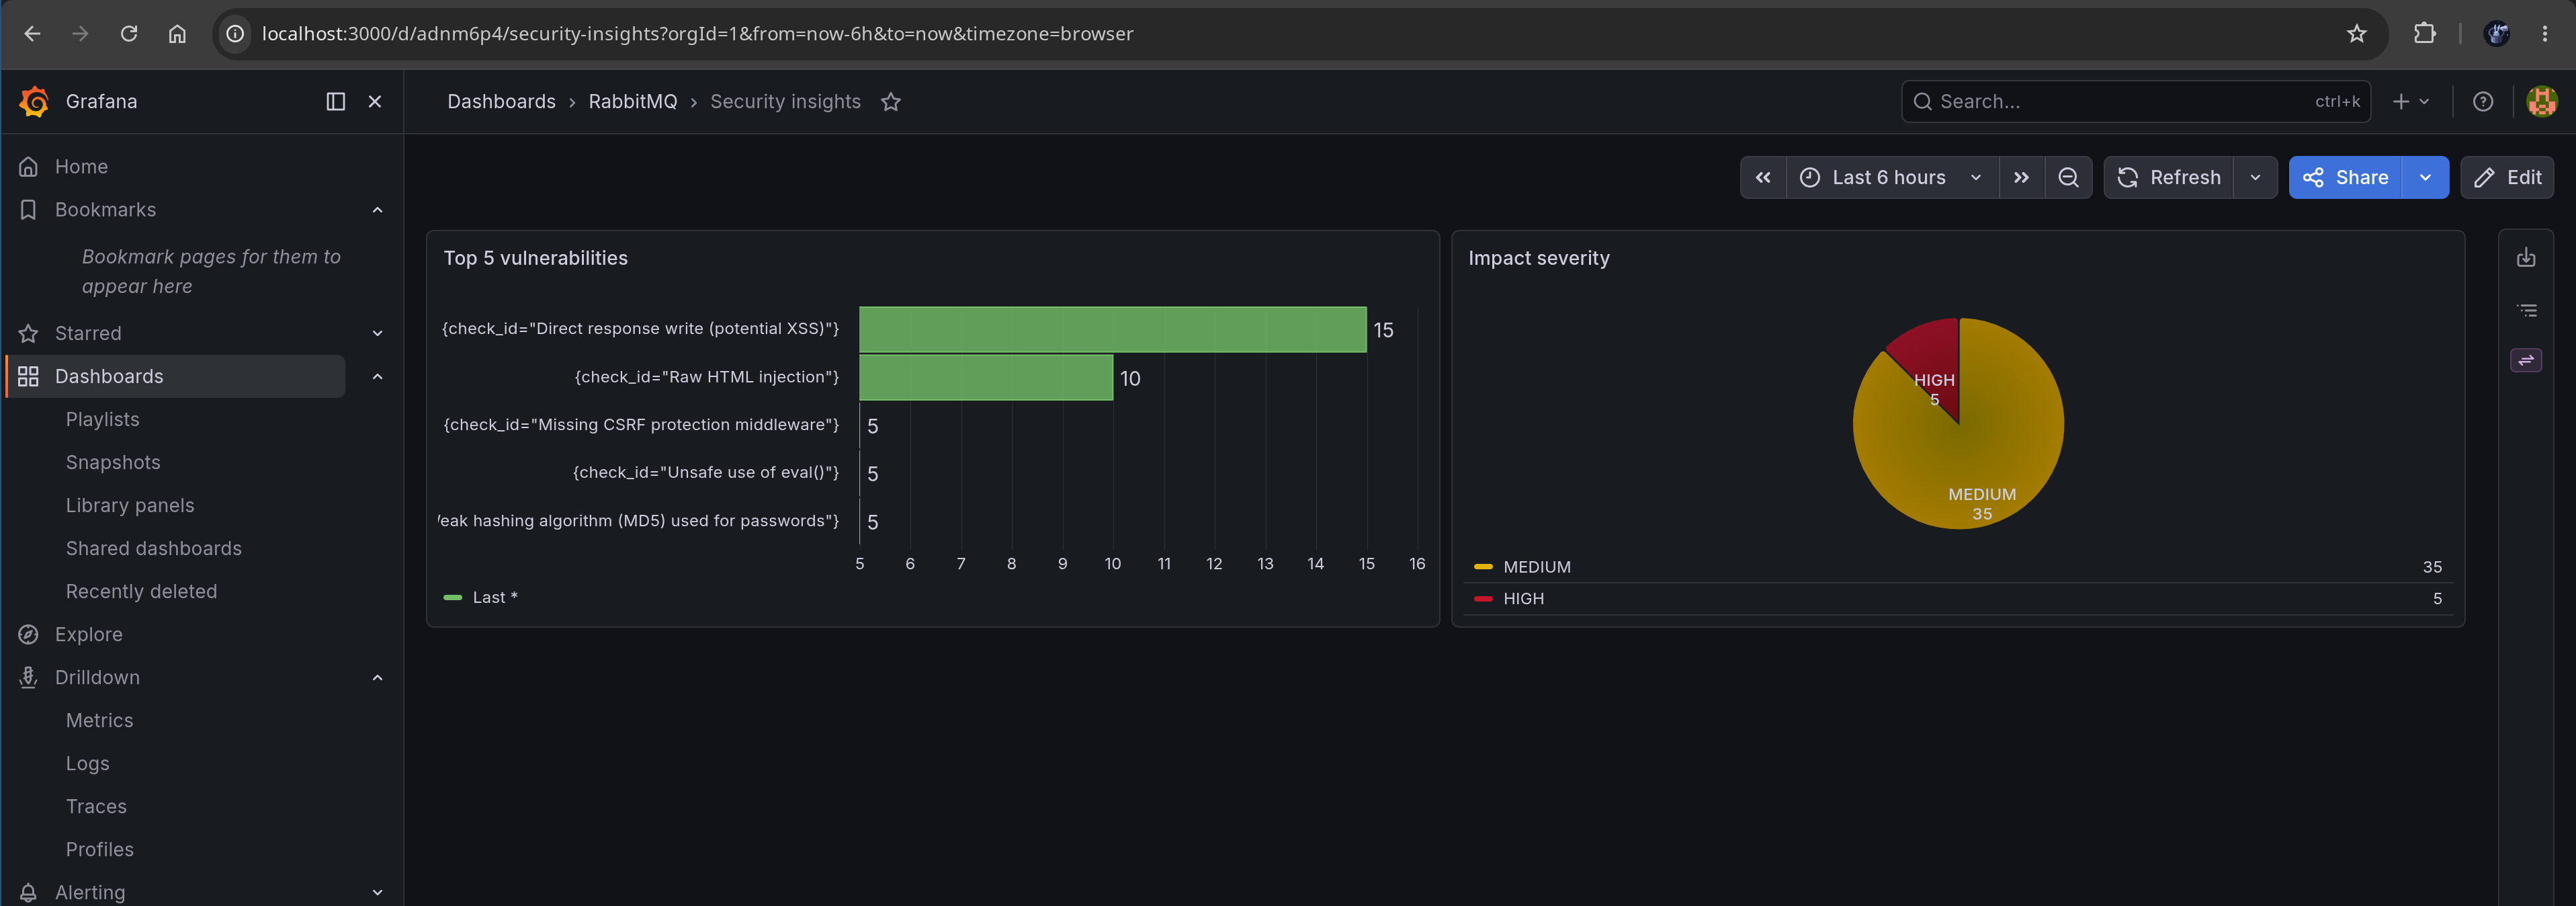Click the Top 5 vulnerabilities panel title
Screen dimensions: 2576x906
pyautogui.click(x=535, y=258)
